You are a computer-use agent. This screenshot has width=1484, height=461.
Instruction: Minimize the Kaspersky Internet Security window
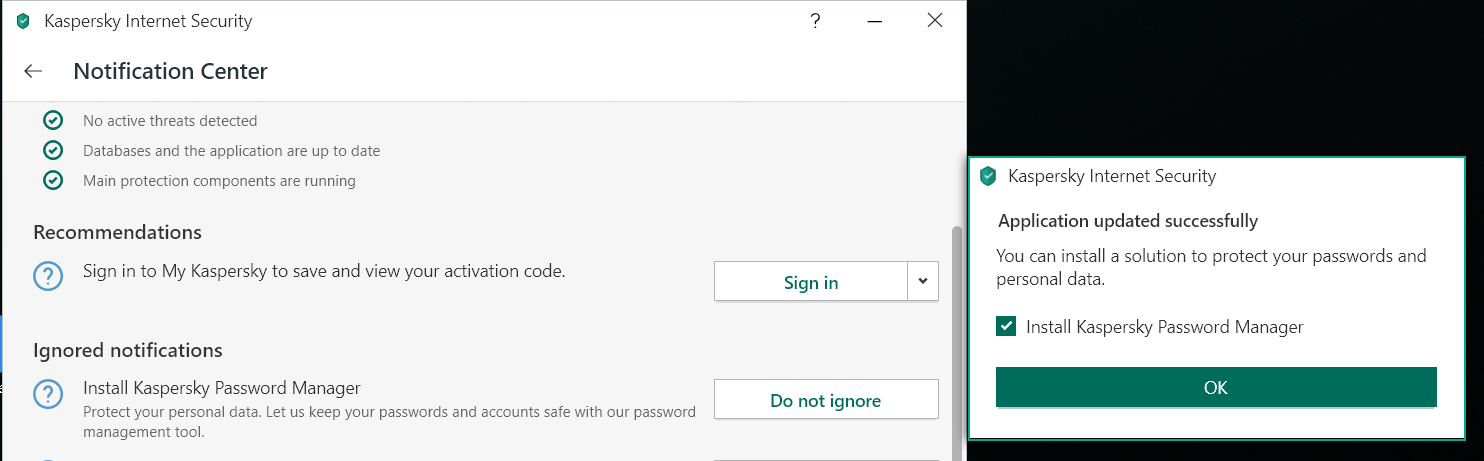[x=875, y=21]
